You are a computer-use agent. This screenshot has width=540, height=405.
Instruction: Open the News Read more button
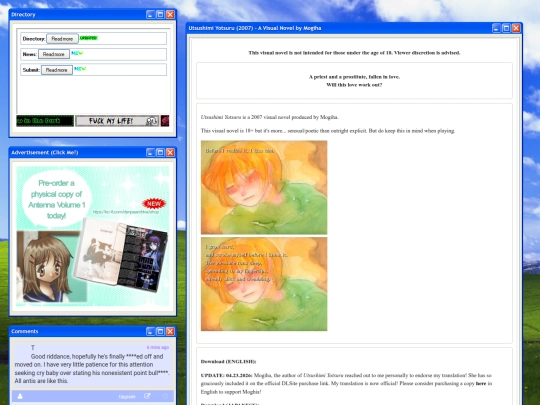tap(54, 54)
